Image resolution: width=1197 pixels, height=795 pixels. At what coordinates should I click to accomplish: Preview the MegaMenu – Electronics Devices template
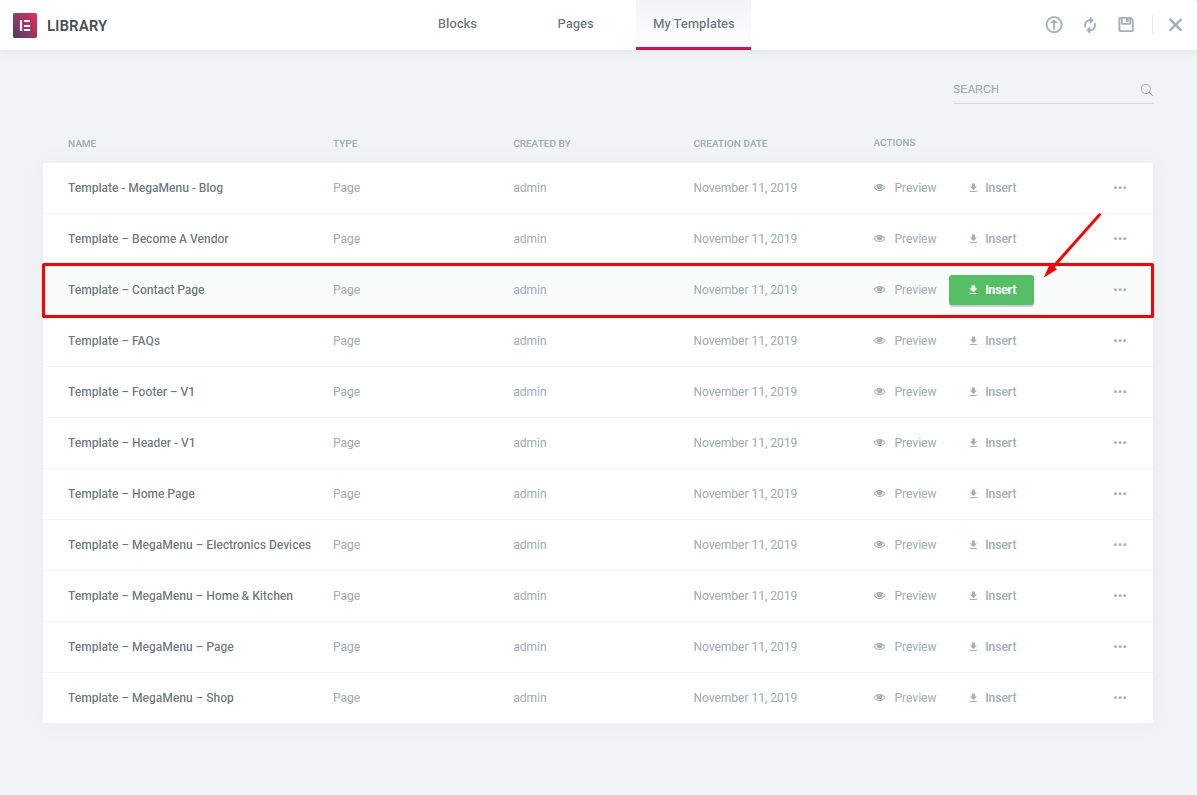click(905, 545)
